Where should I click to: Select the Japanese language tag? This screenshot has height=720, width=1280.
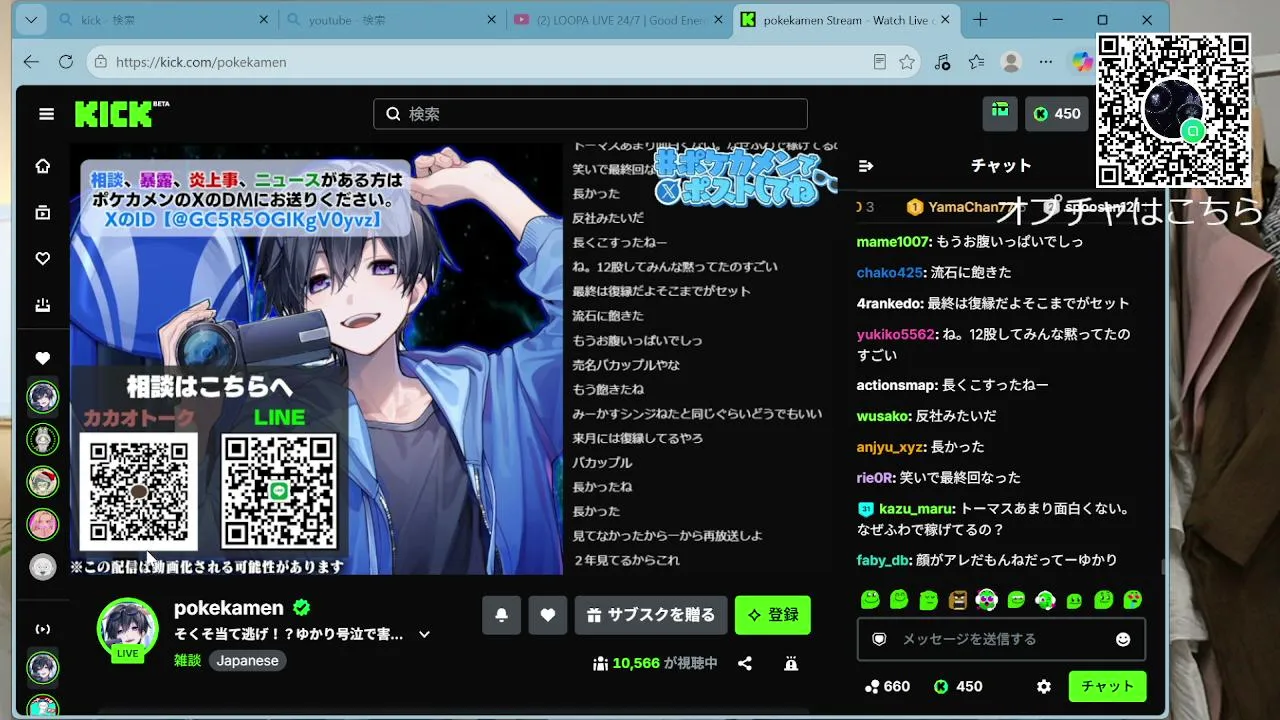[x=248, y=661]
